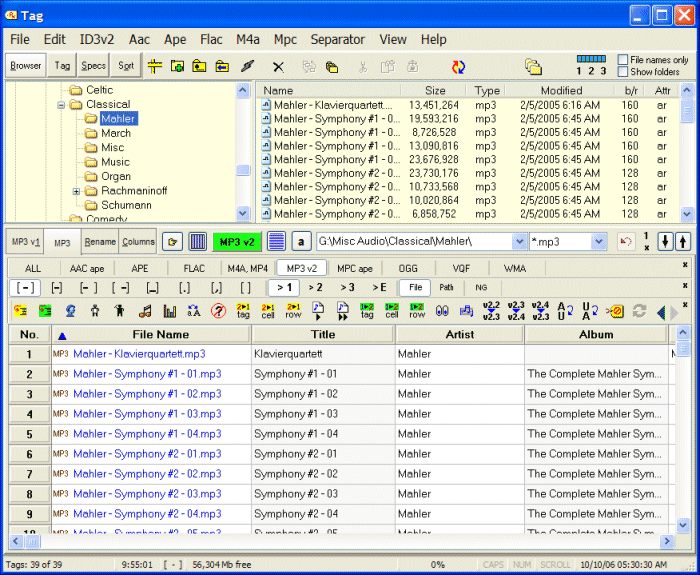Collapse the Classical folder tree node
Viewport: 700px width, 575px height.
click(61, 105)
